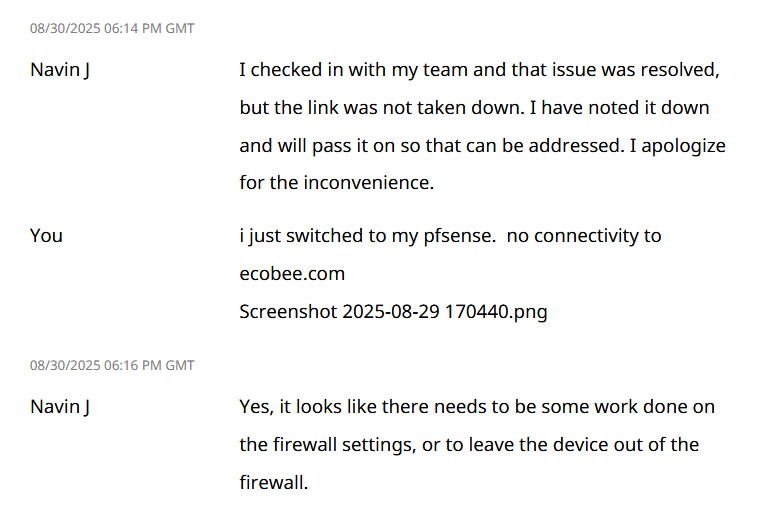Open the Screenshot 2025-08-29 170440.png attachment
Screen dimensions: 771x510
[393, 312]
